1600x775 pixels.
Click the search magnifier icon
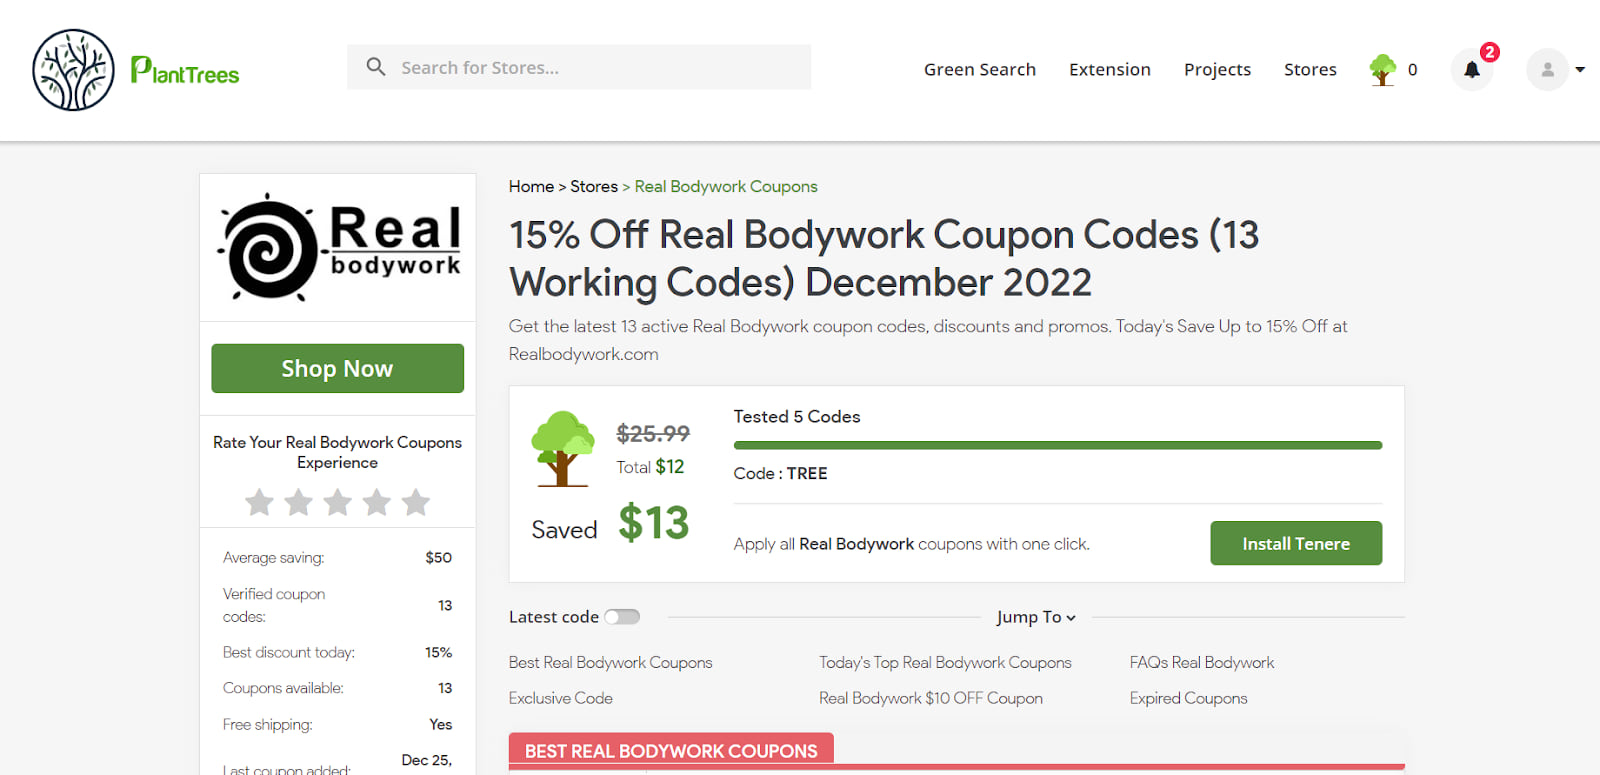tap(376, 67)
